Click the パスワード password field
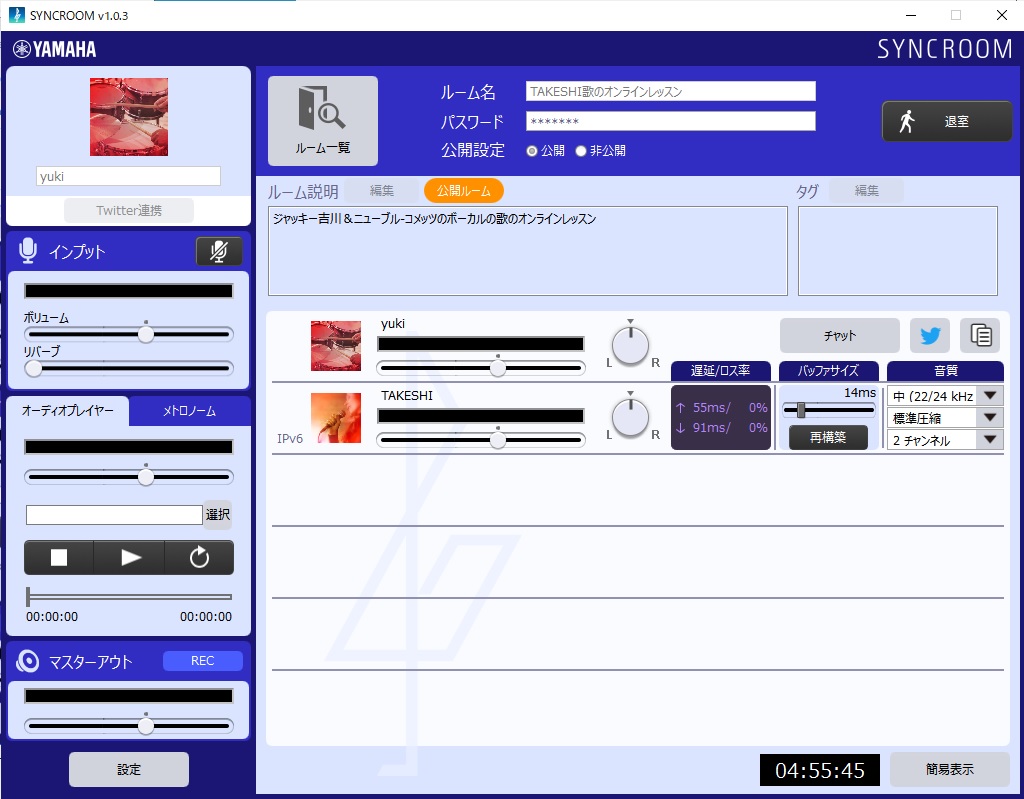This screenshot has width=1024, height=799. tap(671, 121)
